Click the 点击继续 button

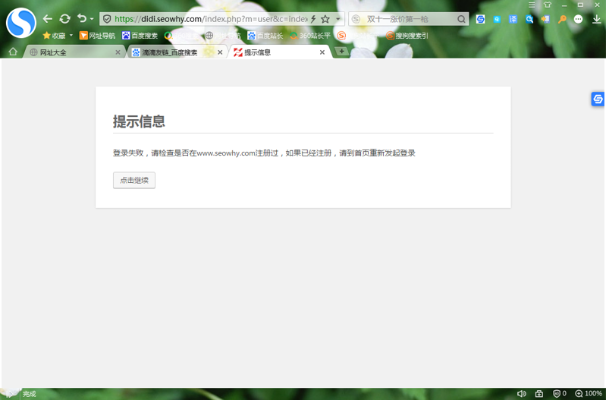click(134, 180)
